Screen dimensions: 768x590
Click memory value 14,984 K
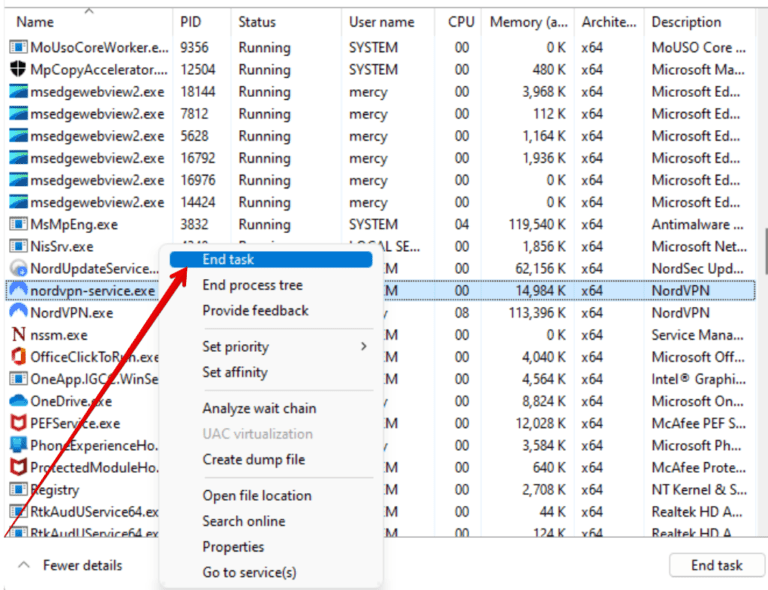(x=540, y=291)
